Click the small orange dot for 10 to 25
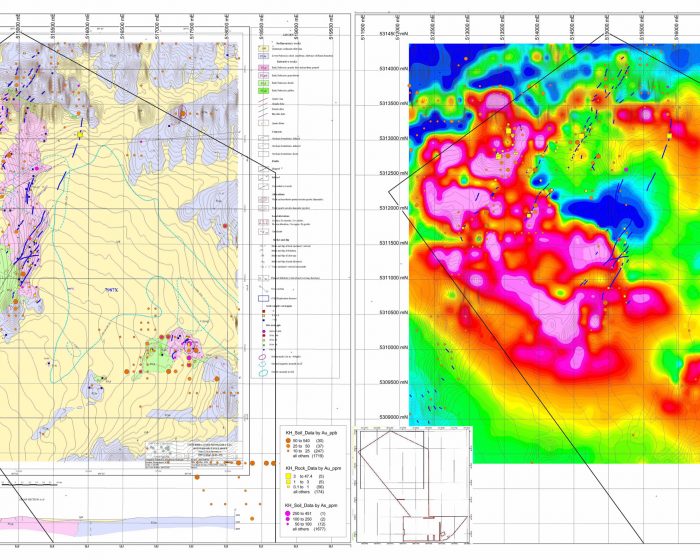Screen dimensions: 700x560 coord(289,452)
